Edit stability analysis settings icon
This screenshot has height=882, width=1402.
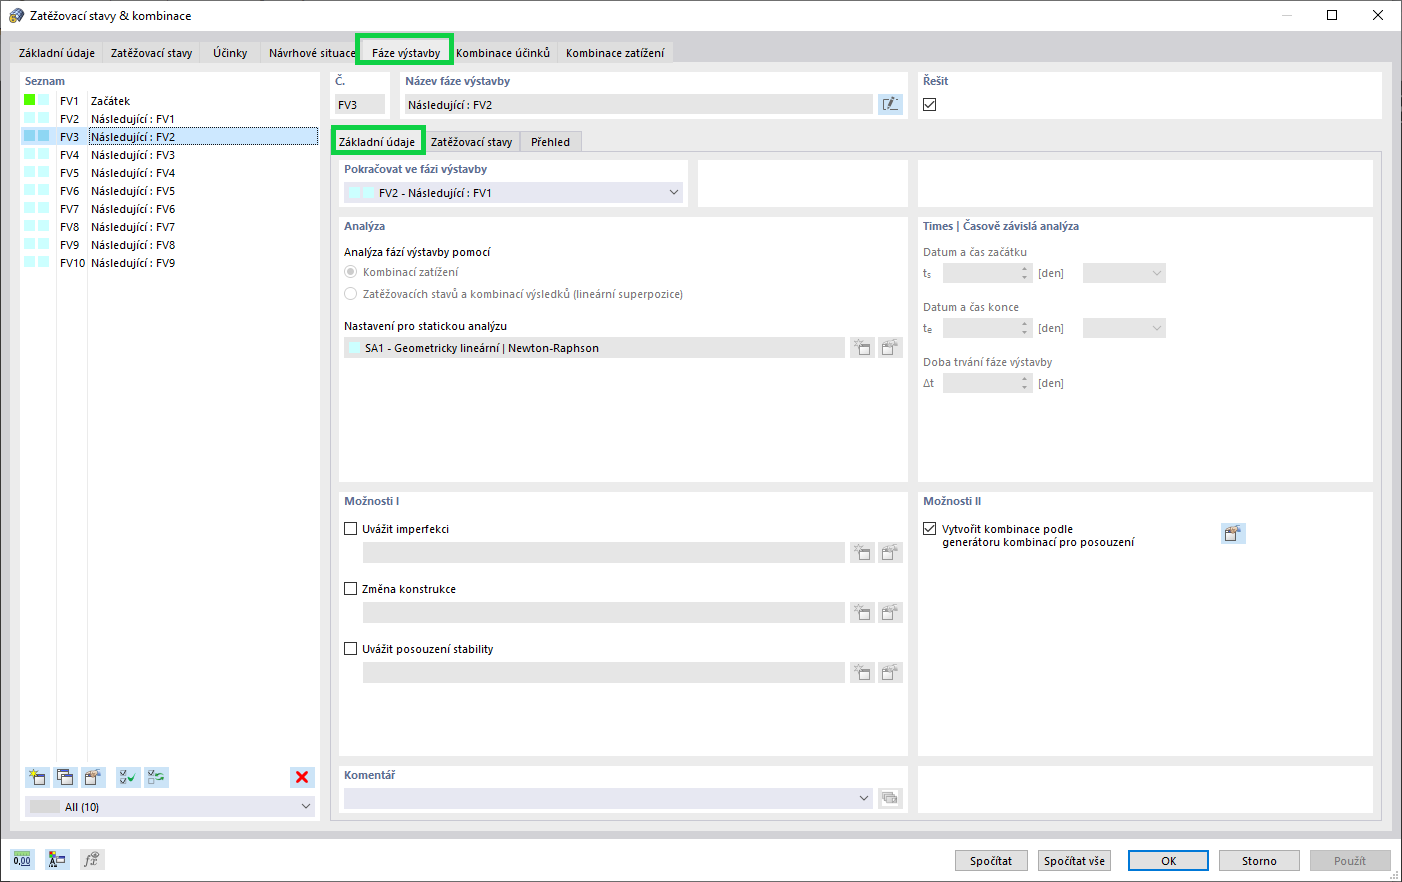[890, 672]
